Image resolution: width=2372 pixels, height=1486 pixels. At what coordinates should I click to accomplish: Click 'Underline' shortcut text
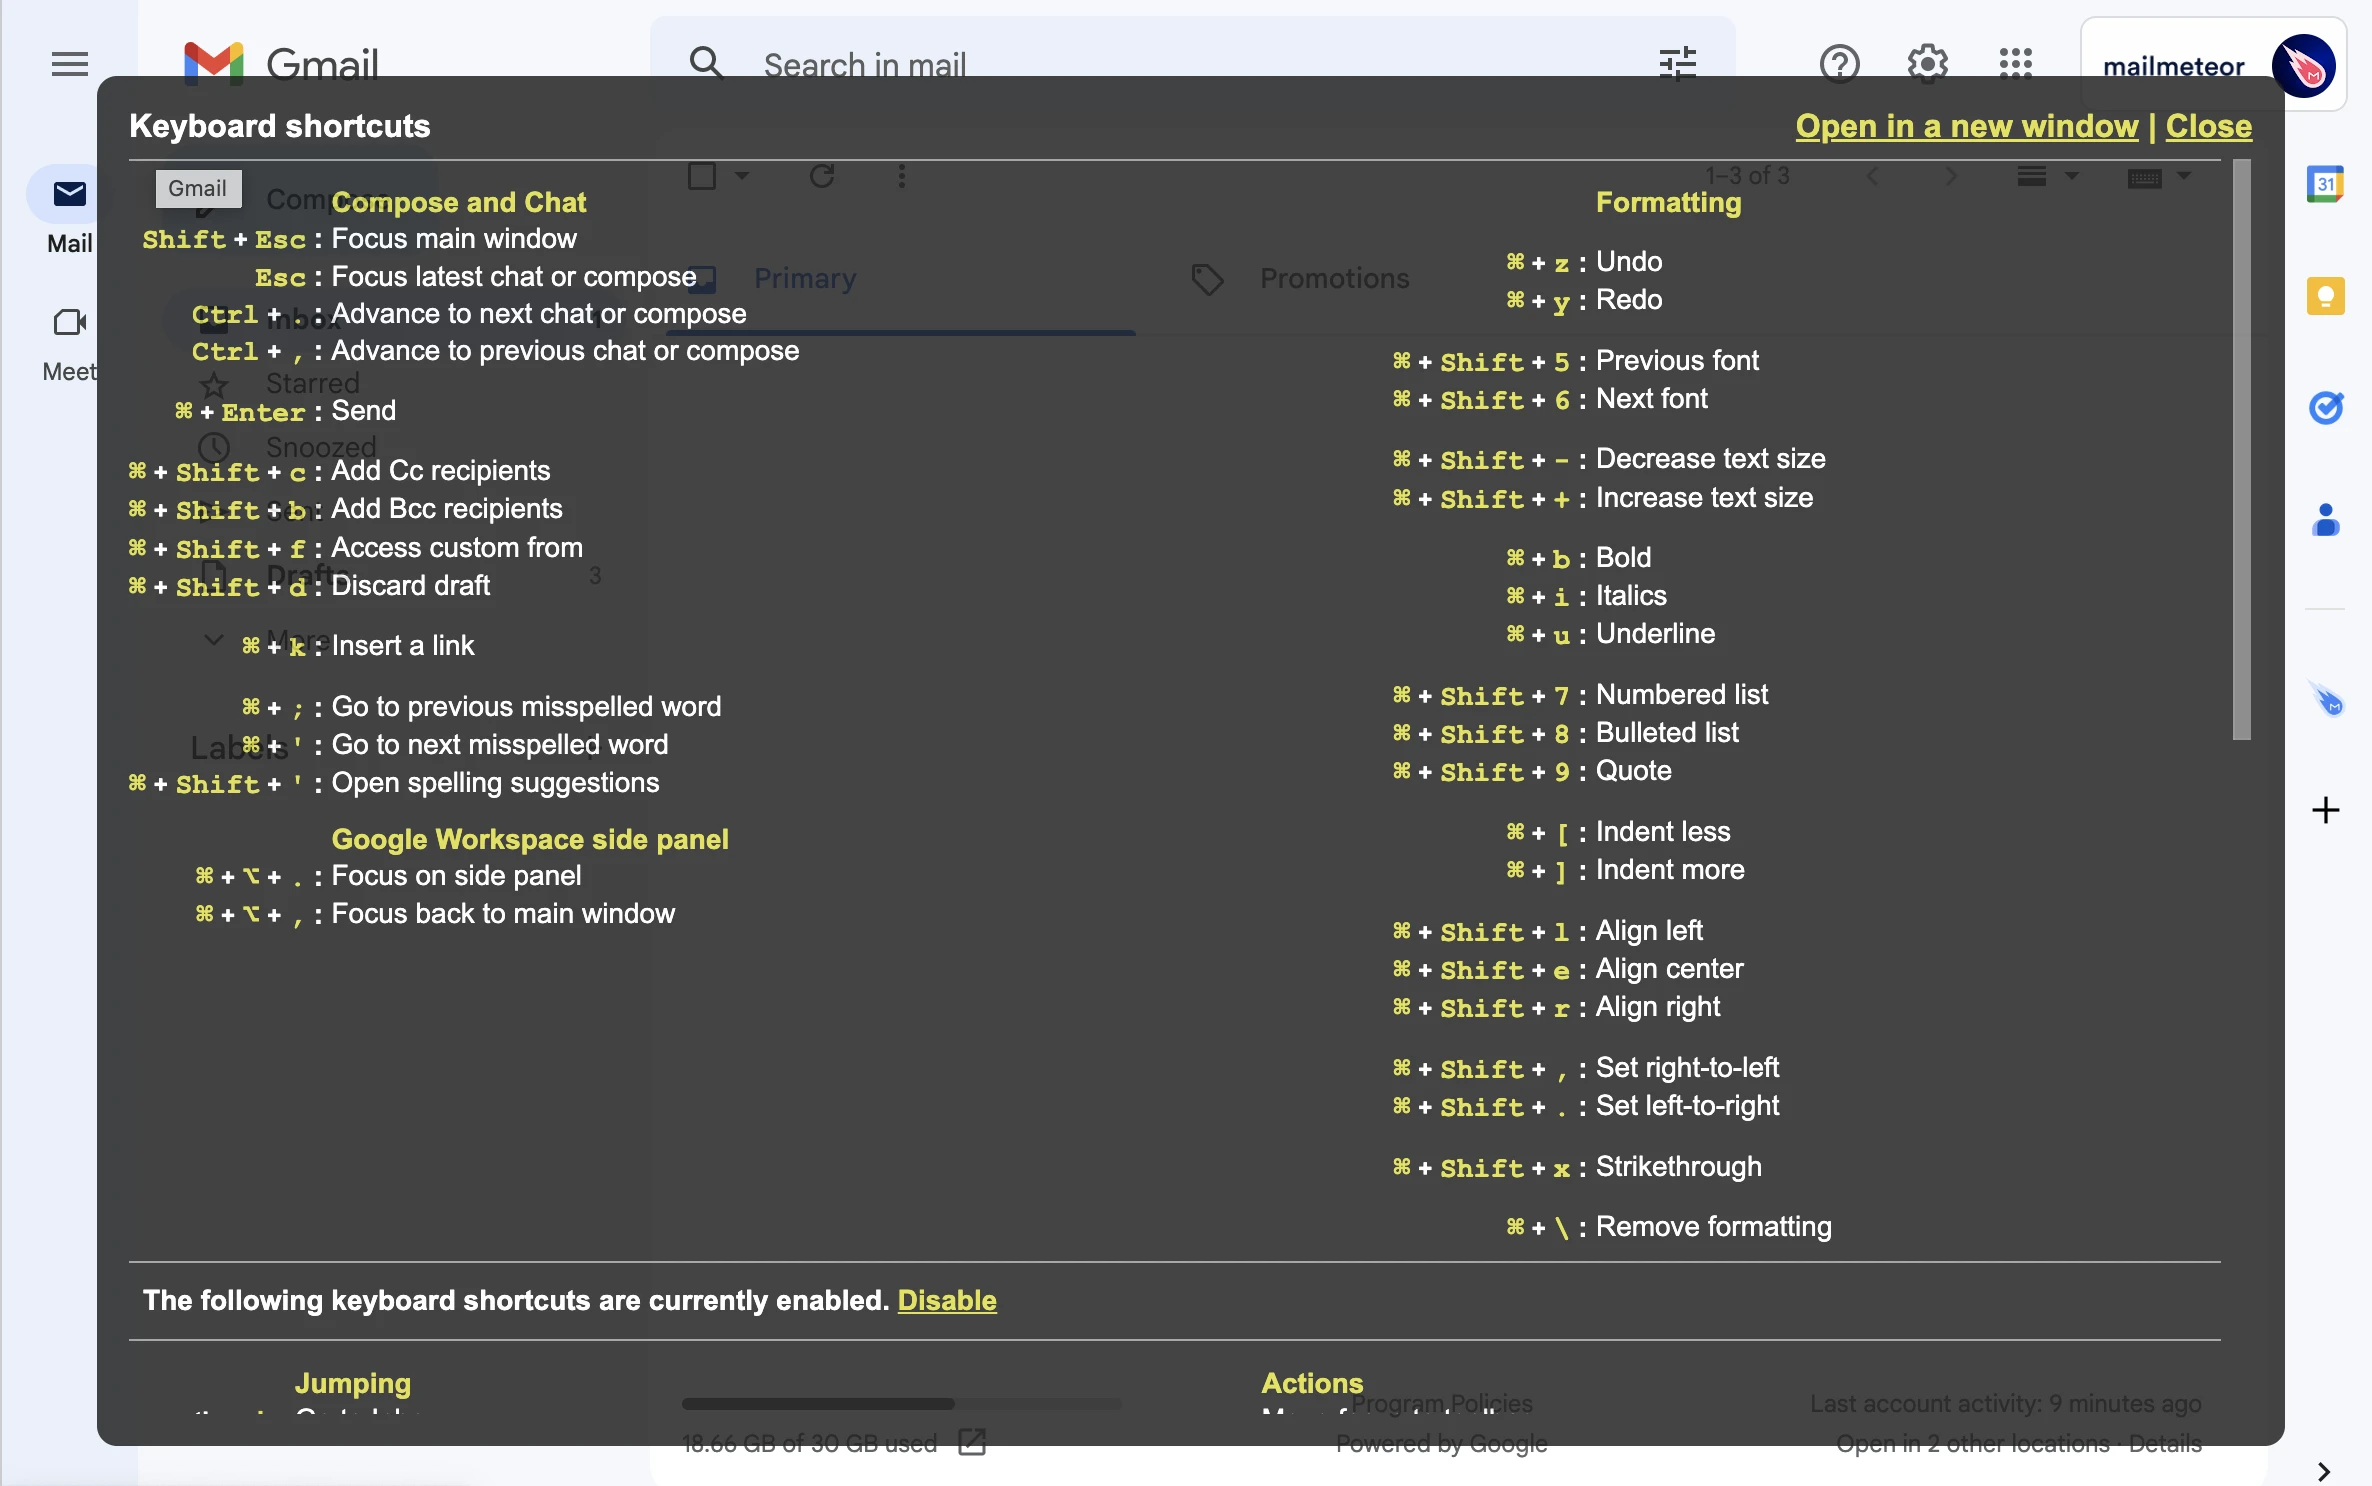click(1654, 634)
